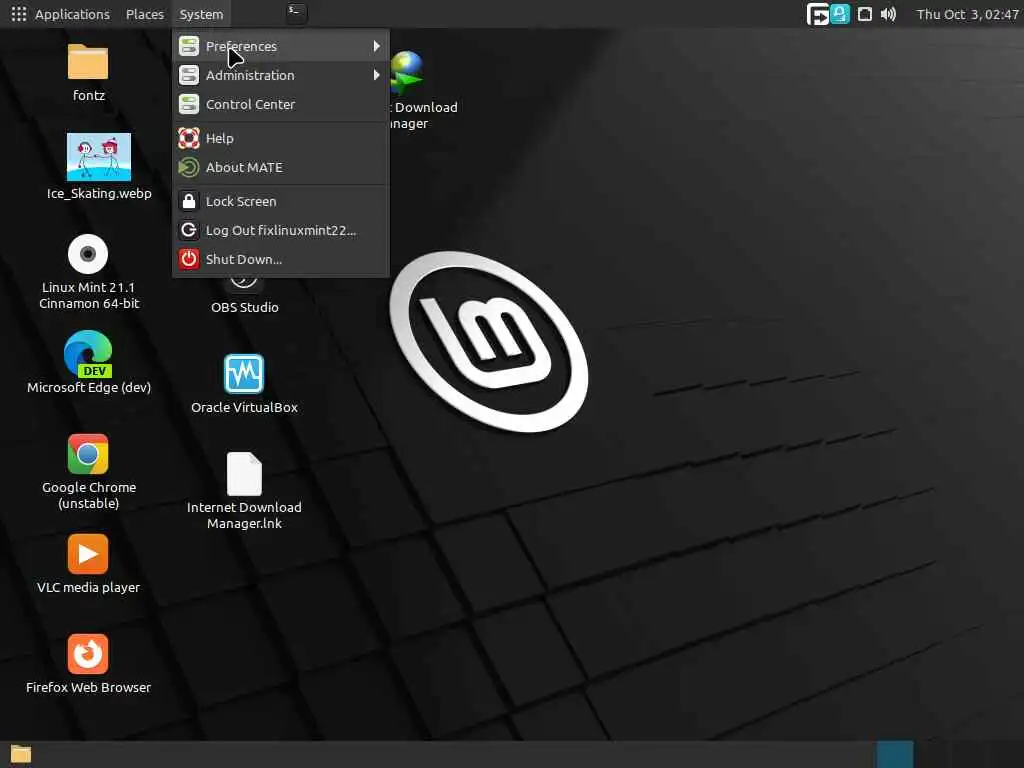Open the clock showing Thu Oct 3

pyautogui.click(x=968, y=14)
